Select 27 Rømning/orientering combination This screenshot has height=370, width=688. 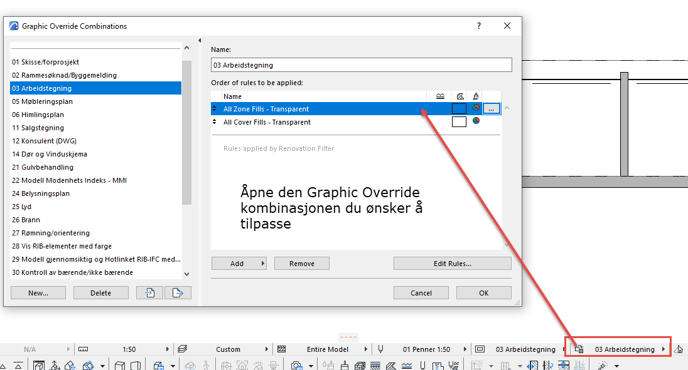click(96, 233)
